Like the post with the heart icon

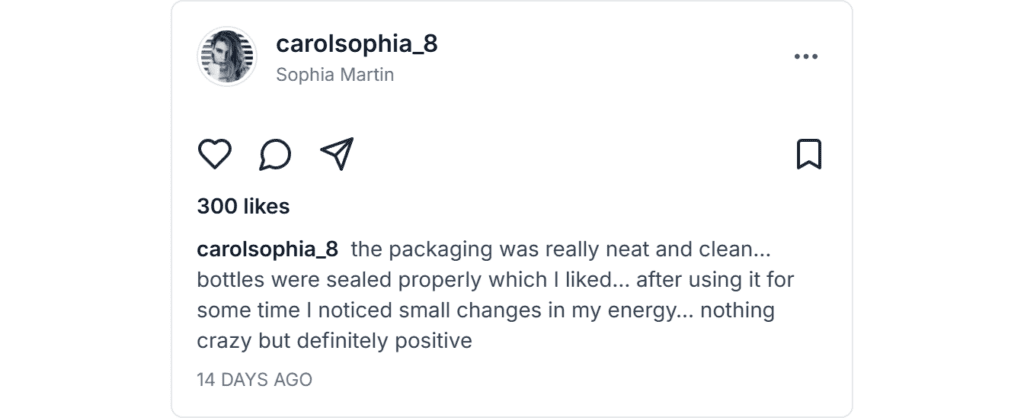[x=214, y=154]
